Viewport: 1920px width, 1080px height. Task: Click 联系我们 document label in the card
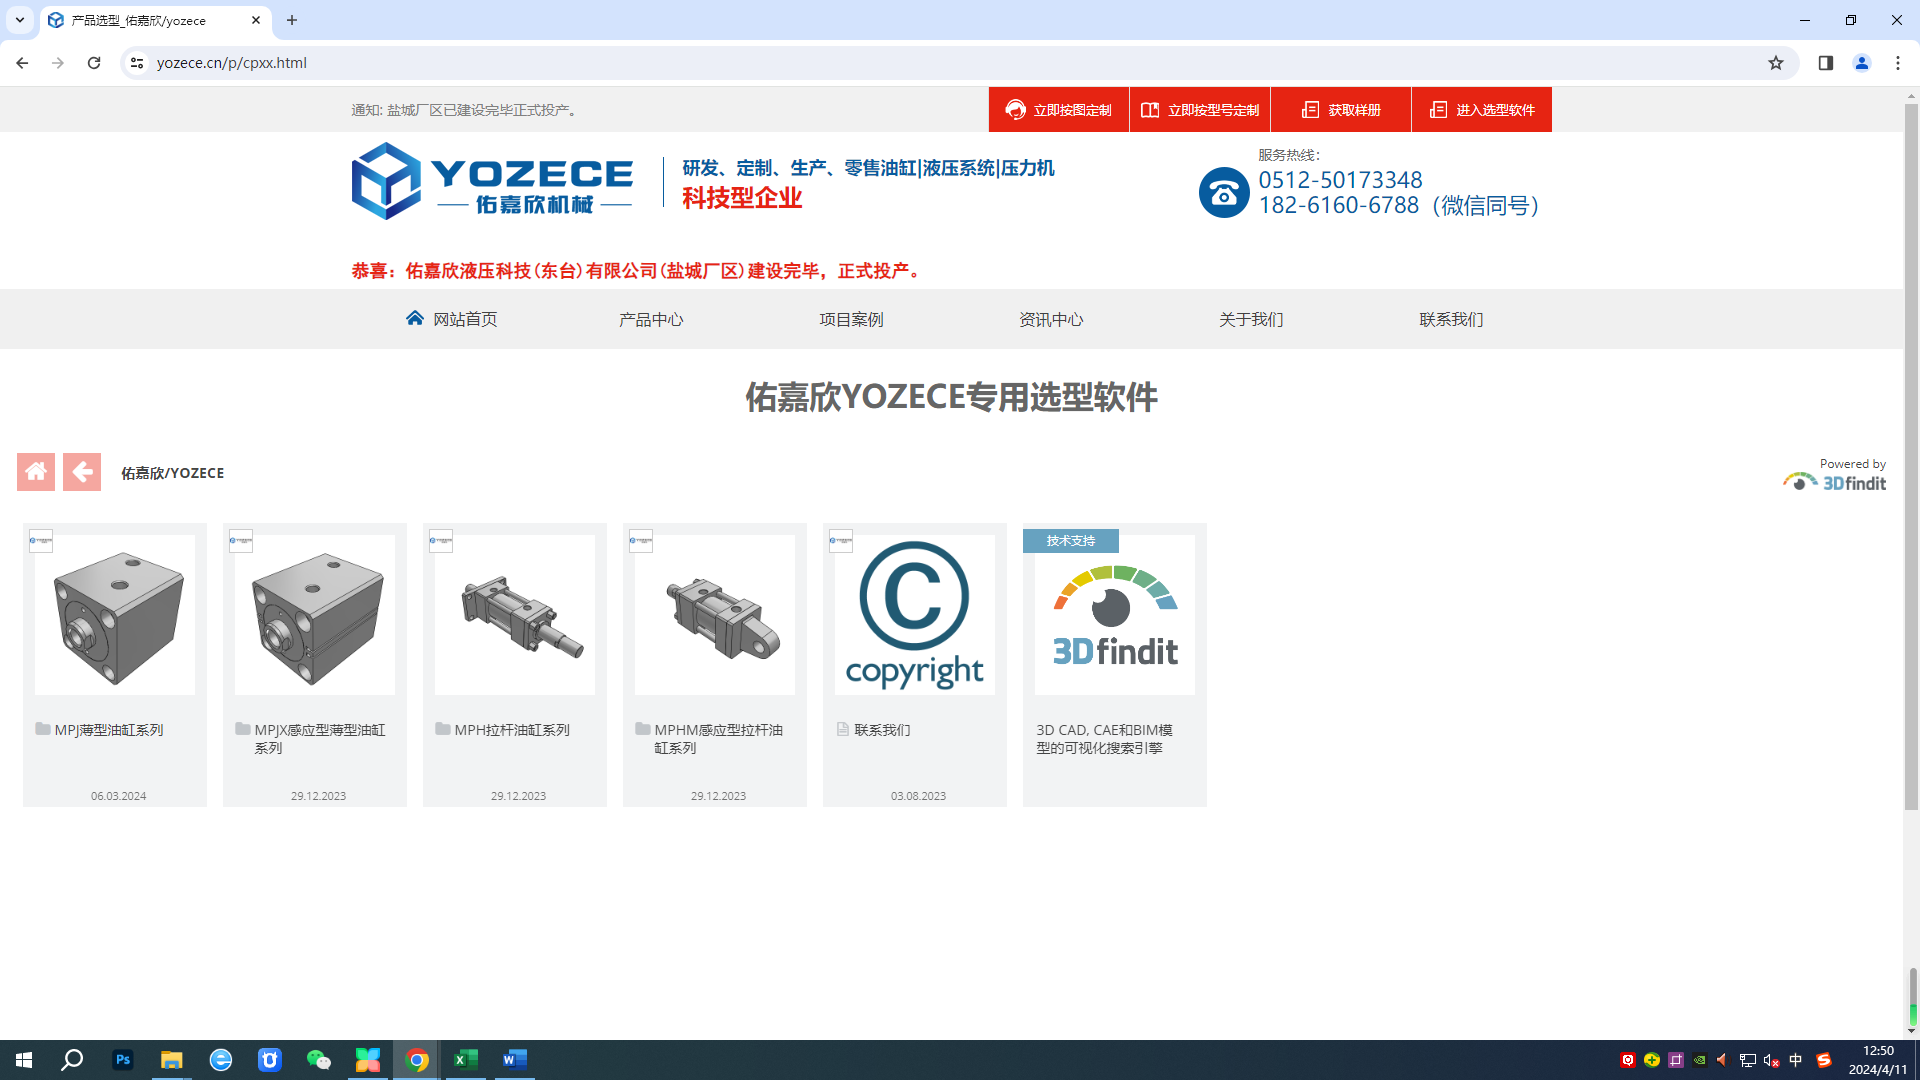click(x=882, y=730)
